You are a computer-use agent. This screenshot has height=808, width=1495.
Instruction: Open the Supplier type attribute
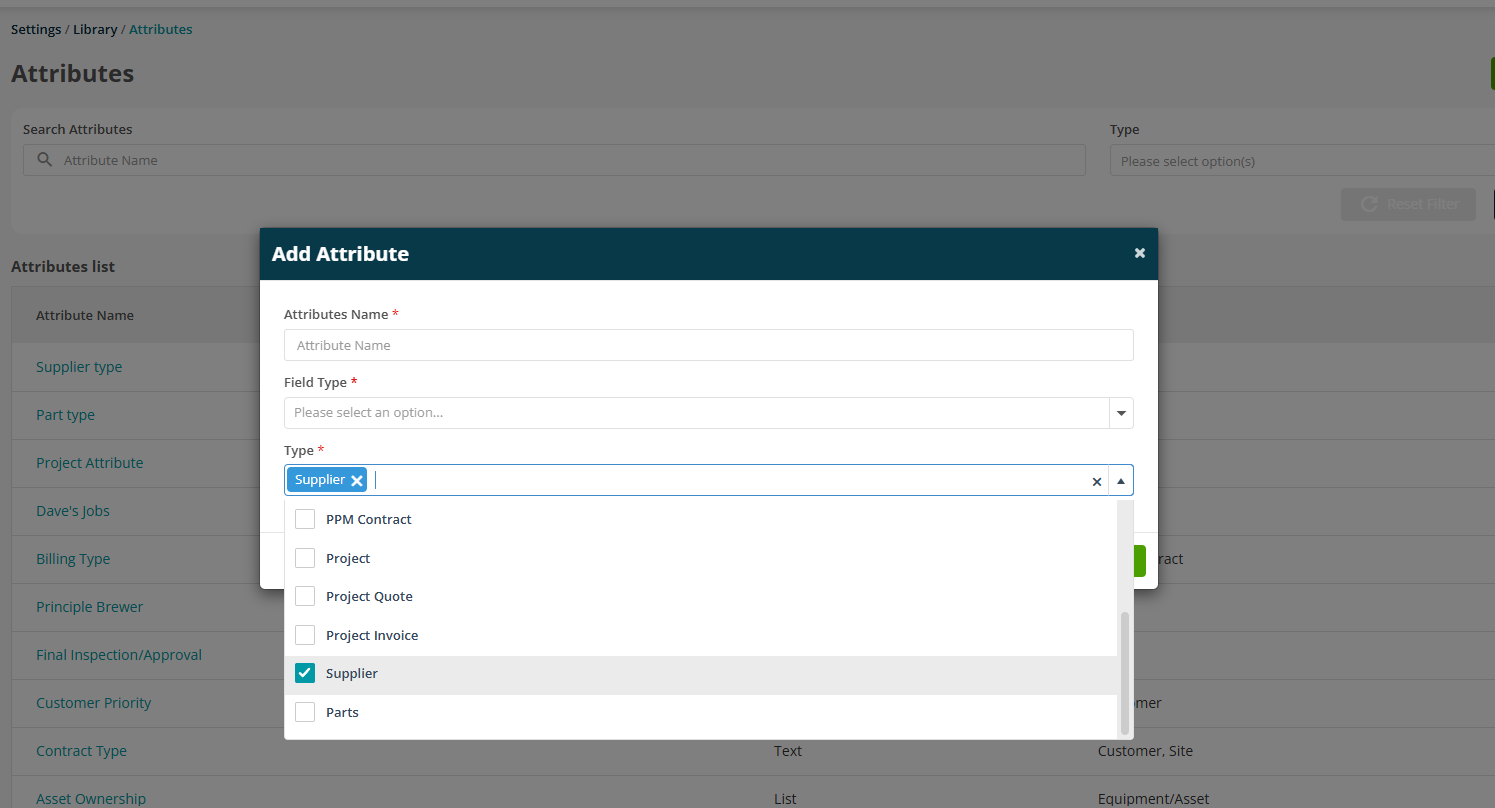pyautogui.click(x=79, y=367)
